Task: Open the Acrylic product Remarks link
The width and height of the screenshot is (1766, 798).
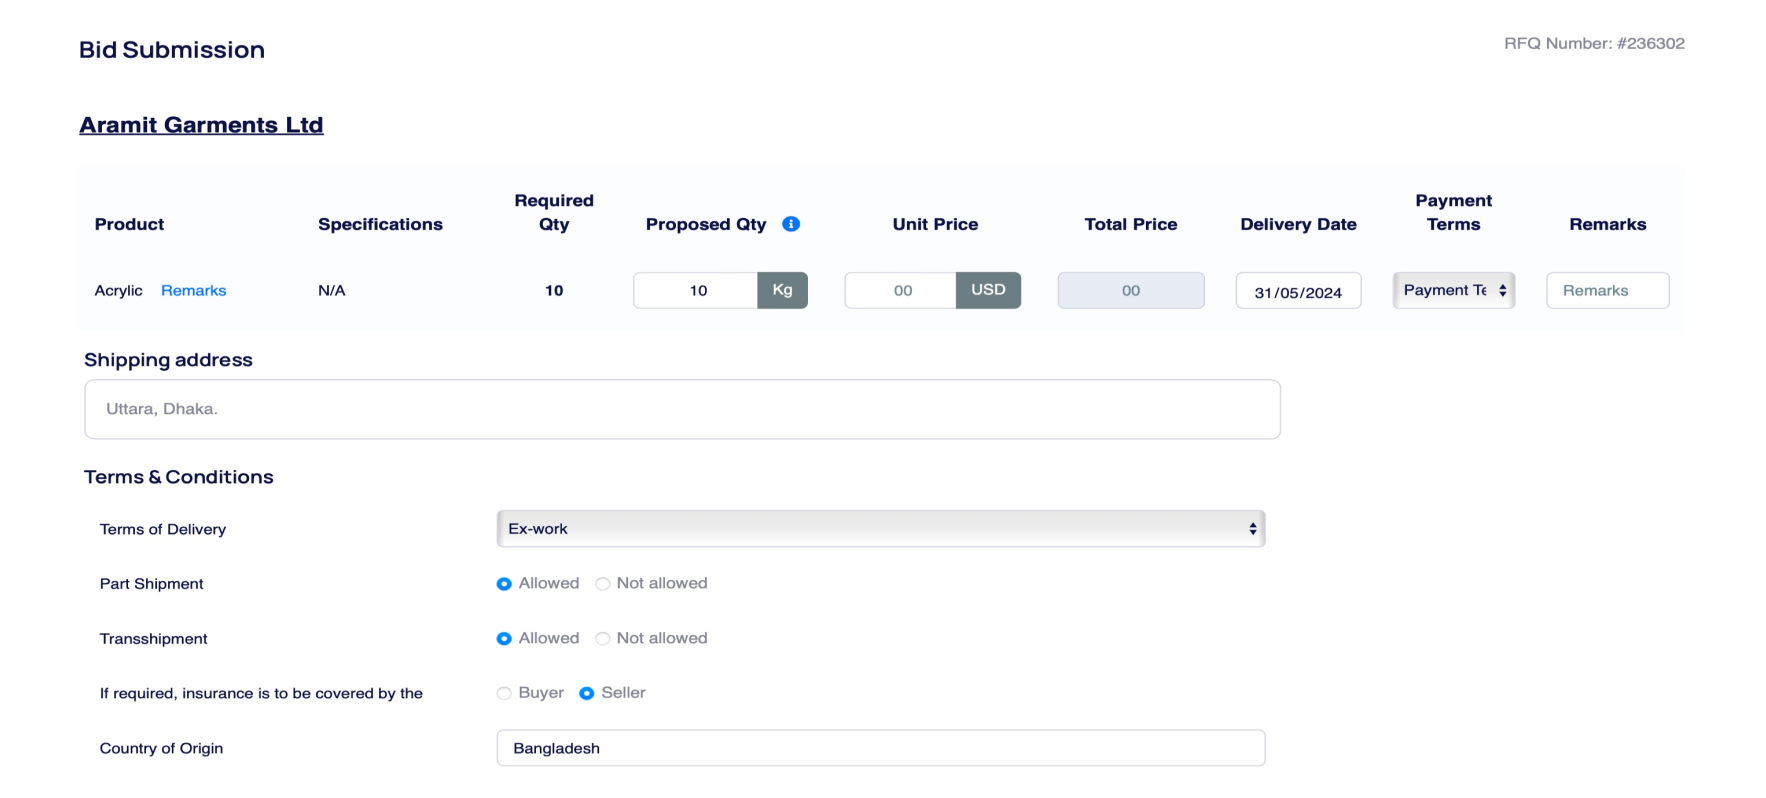Action: 193,290
